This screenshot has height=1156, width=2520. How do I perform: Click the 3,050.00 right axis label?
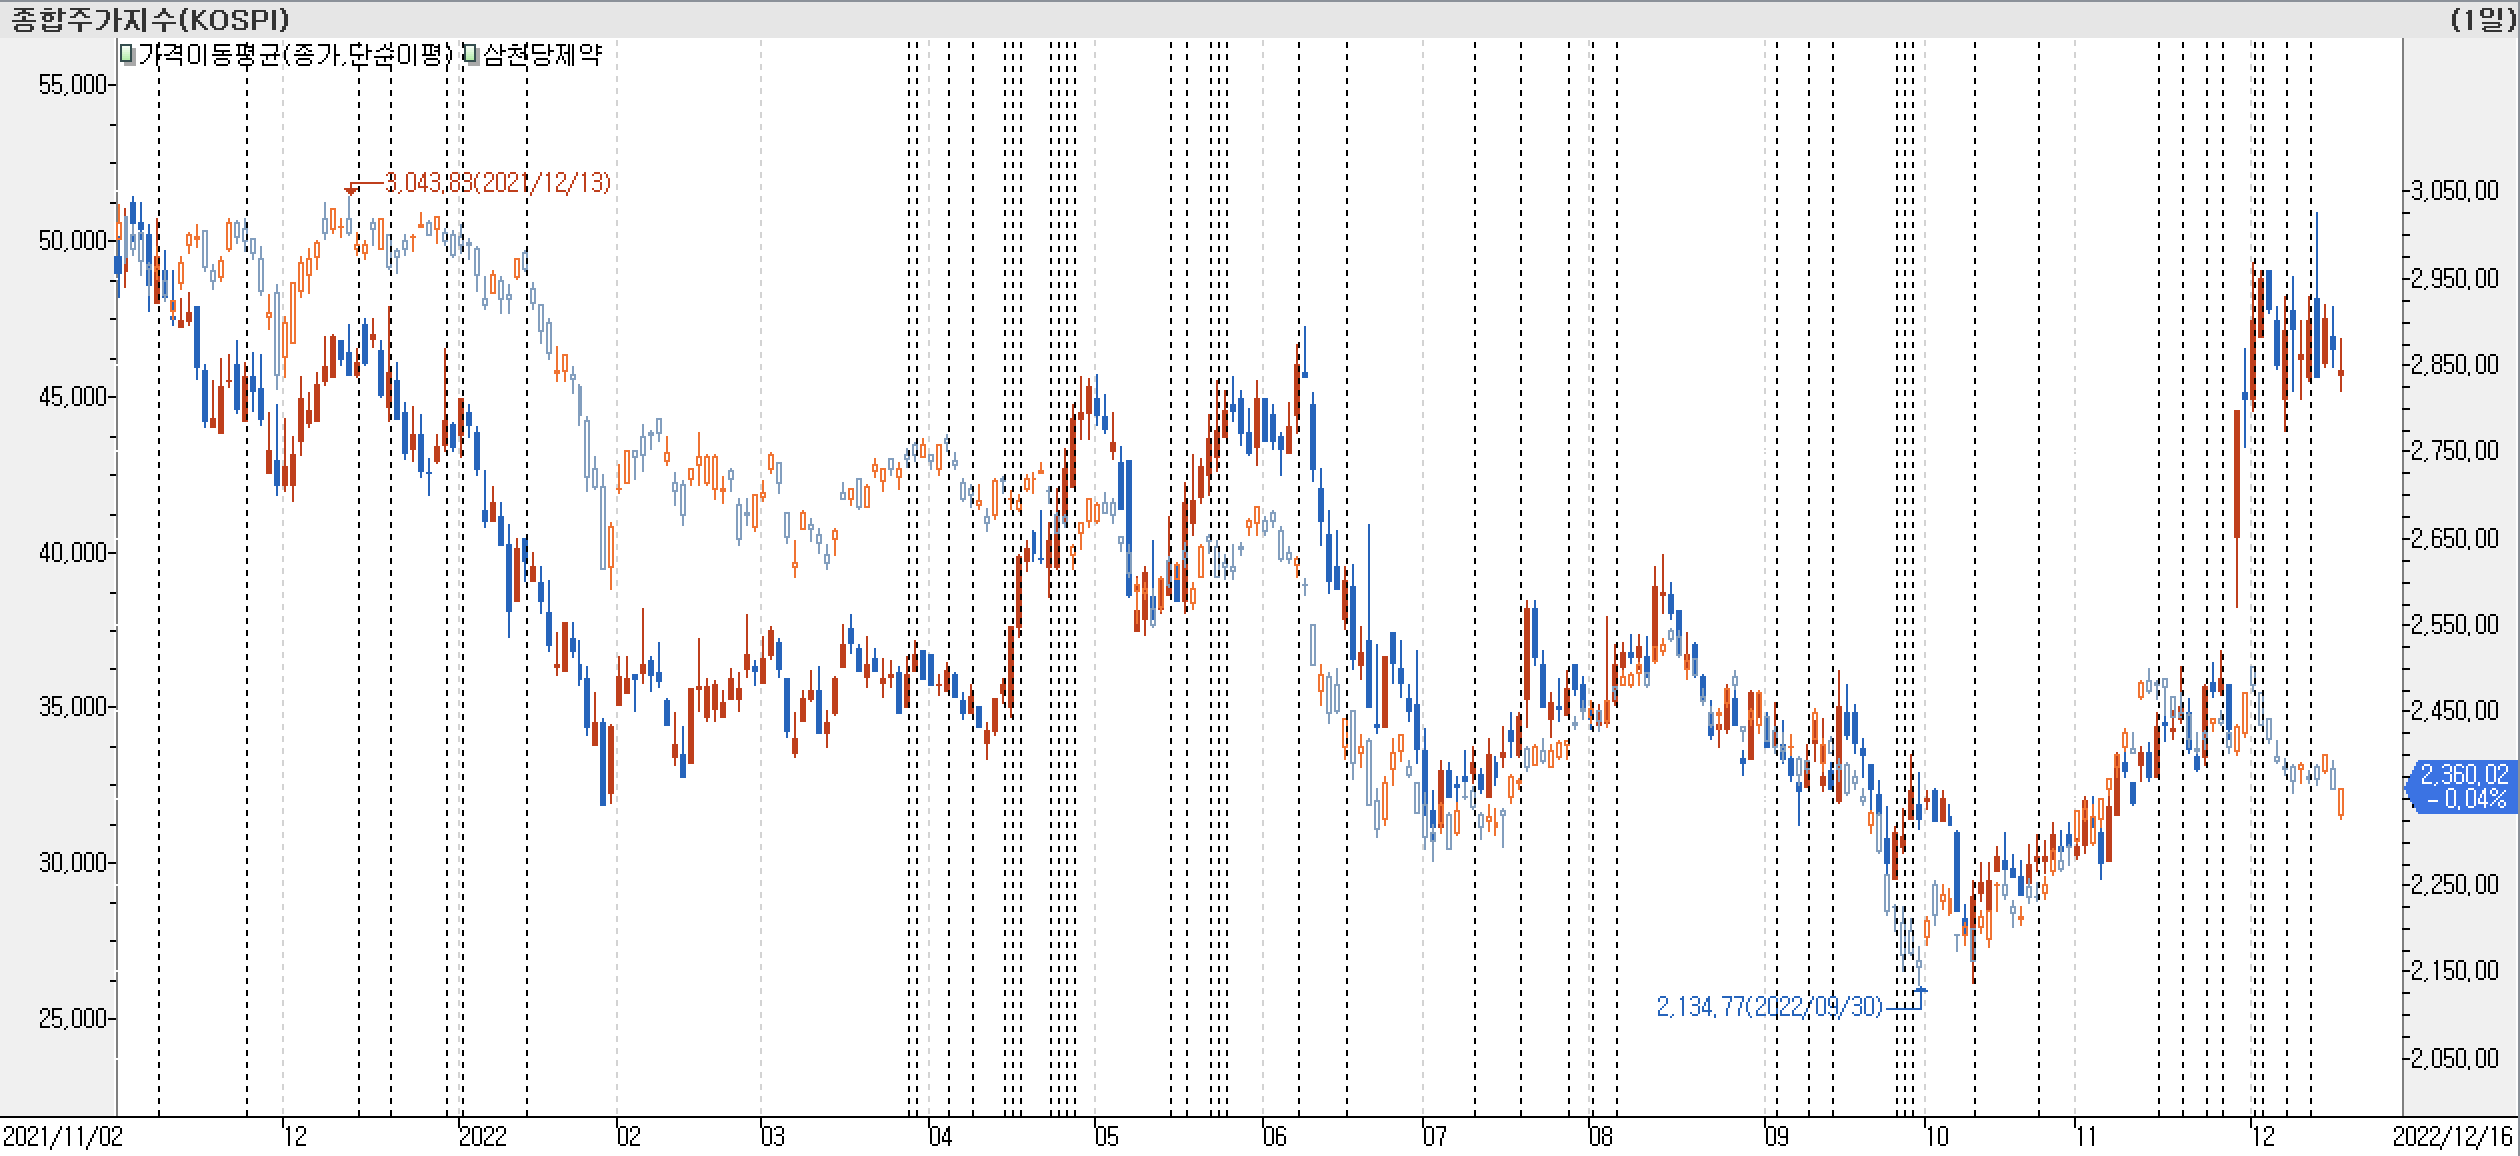tap(2455, 191)
